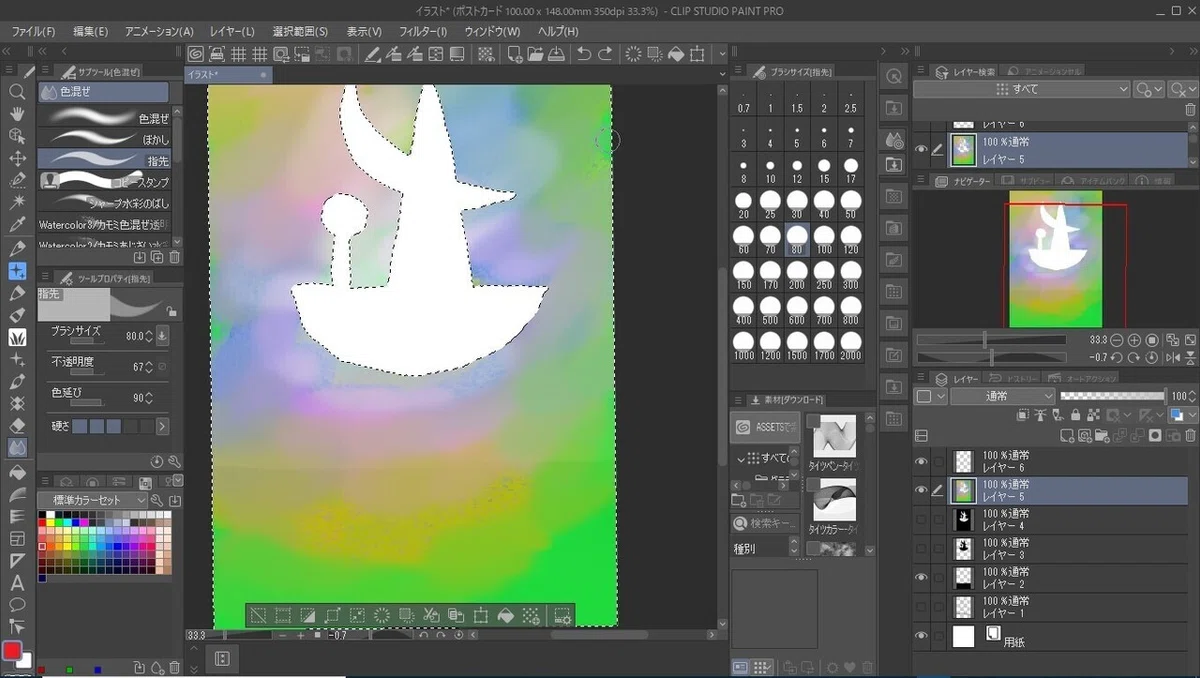Hide レイヤー 2 with its eye icon
Viewport: 1200px width, 678px height.
[x=922, y=577]
